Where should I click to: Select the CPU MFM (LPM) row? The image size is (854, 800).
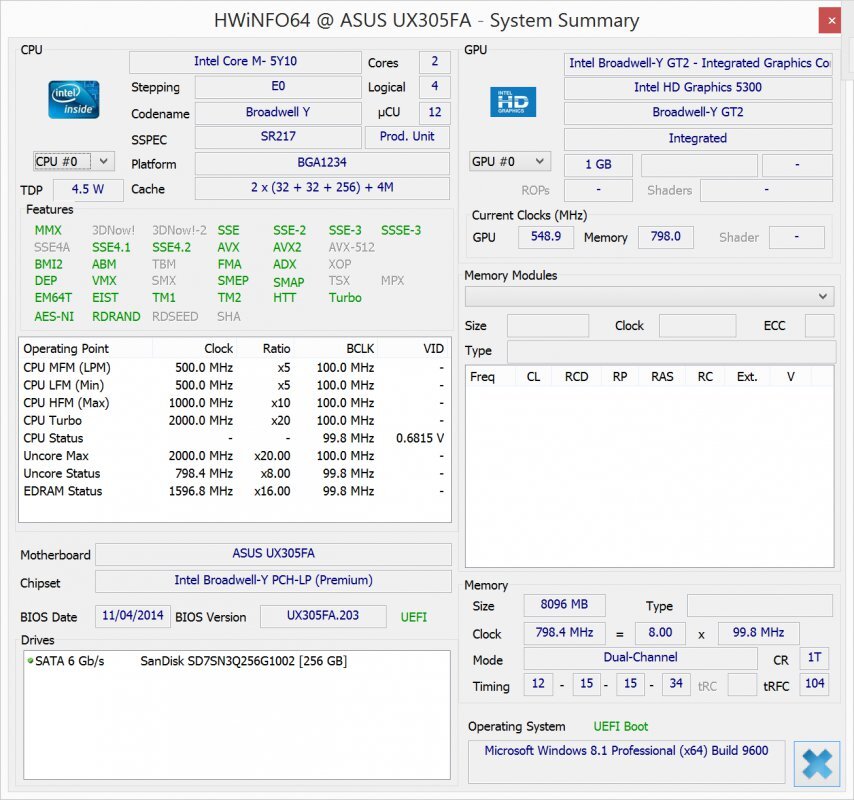[235, 368]
